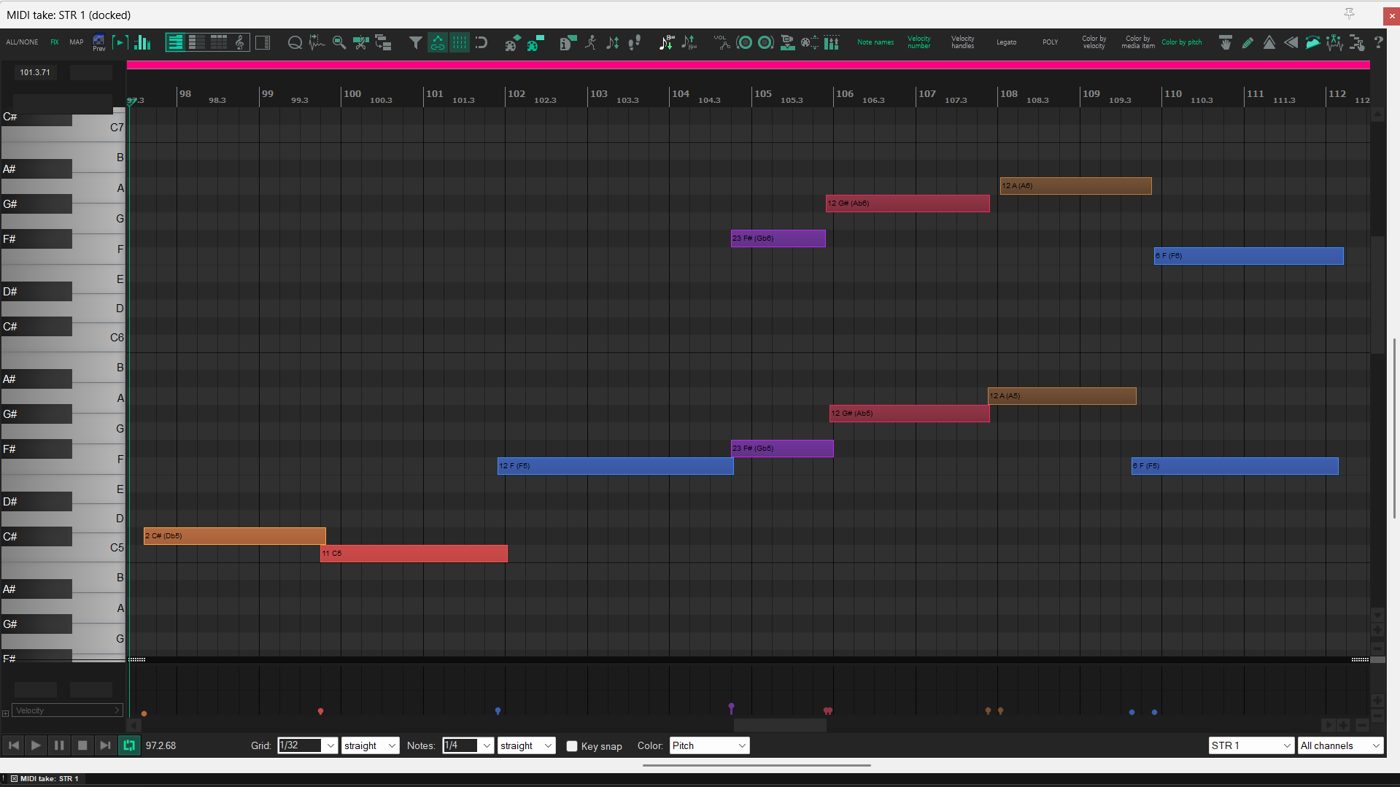
Task: Click the MAP toolbar button
Action: pos(76,42)
